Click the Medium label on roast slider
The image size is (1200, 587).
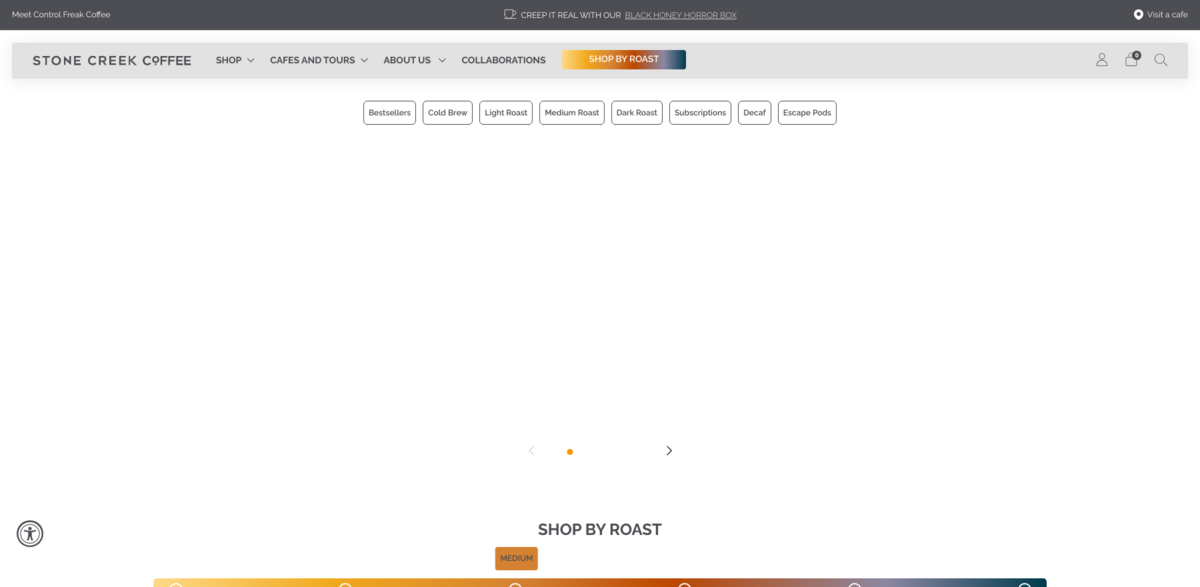(516, 558)
